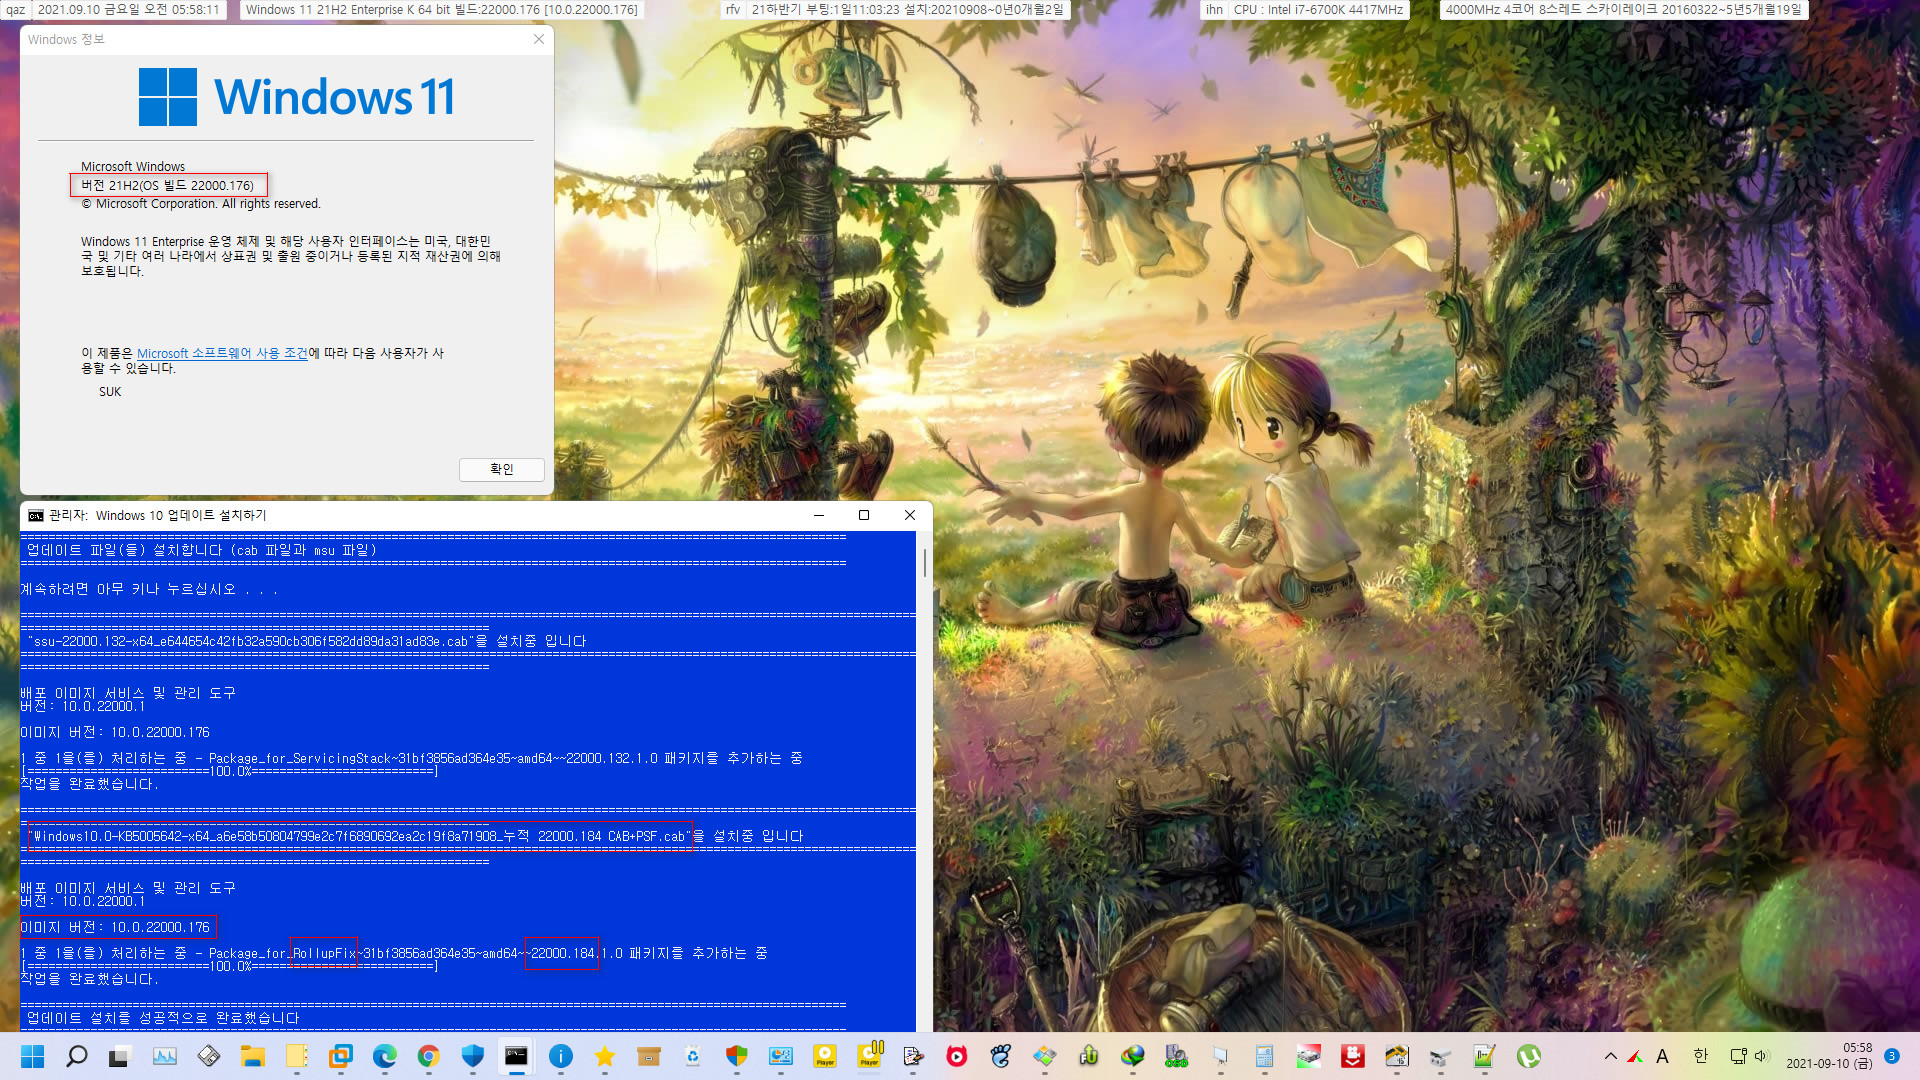Click 확인 button in Windows 정보 dialog

[502, 469]
